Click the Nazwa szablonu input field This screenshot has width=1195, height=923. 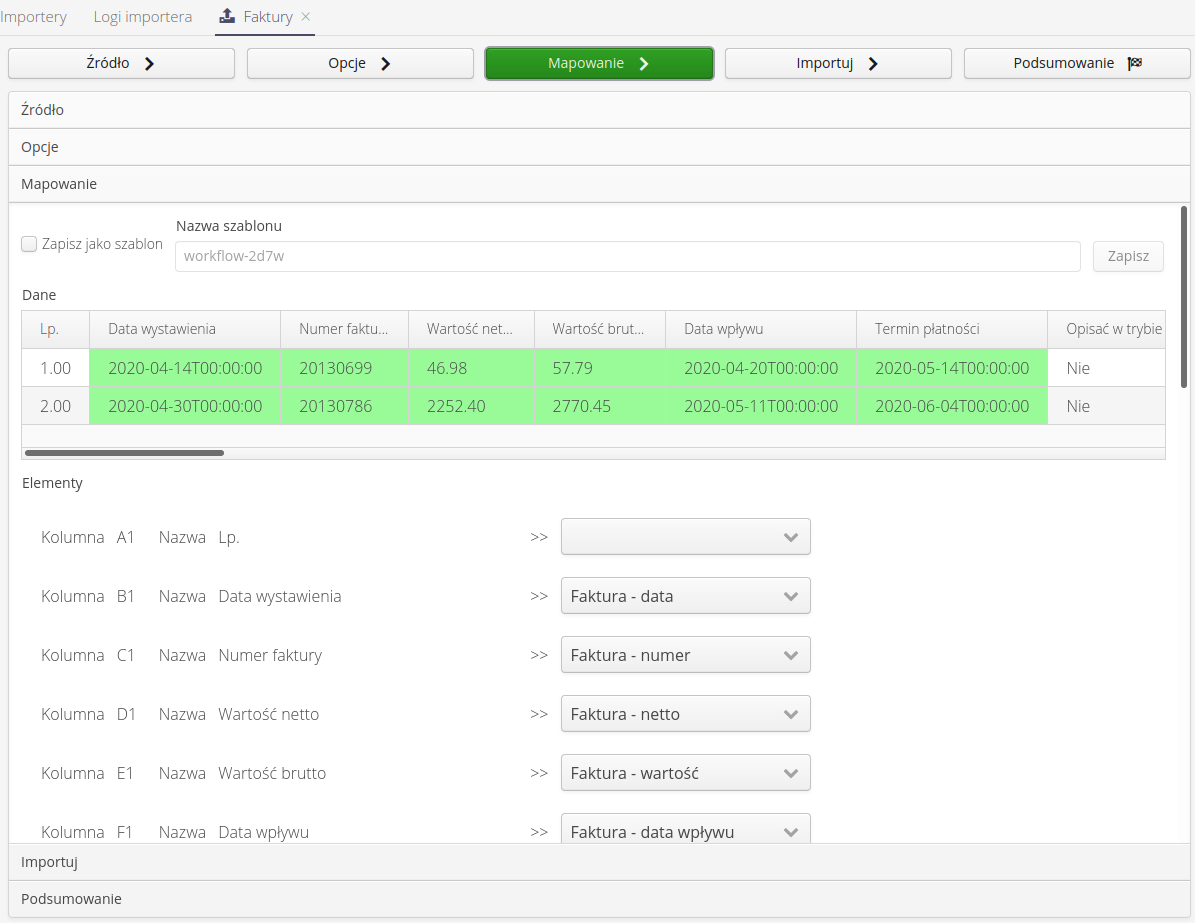pos(628,256)
